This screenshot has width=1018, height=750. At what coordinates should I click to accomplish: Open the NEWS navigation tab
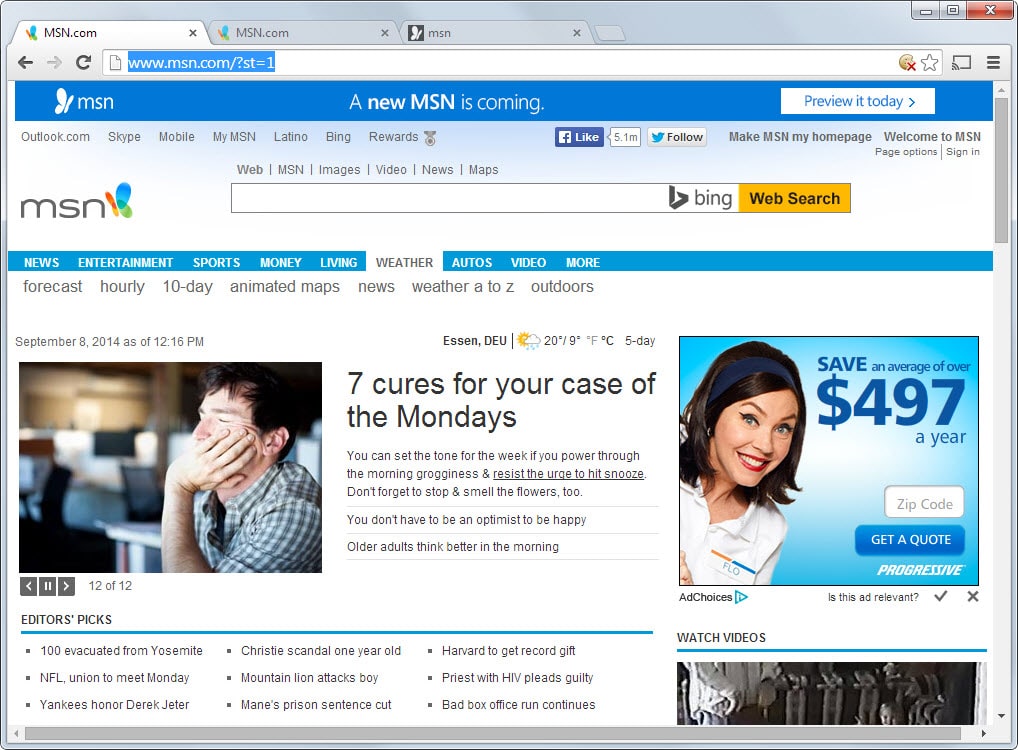(42, 262)
